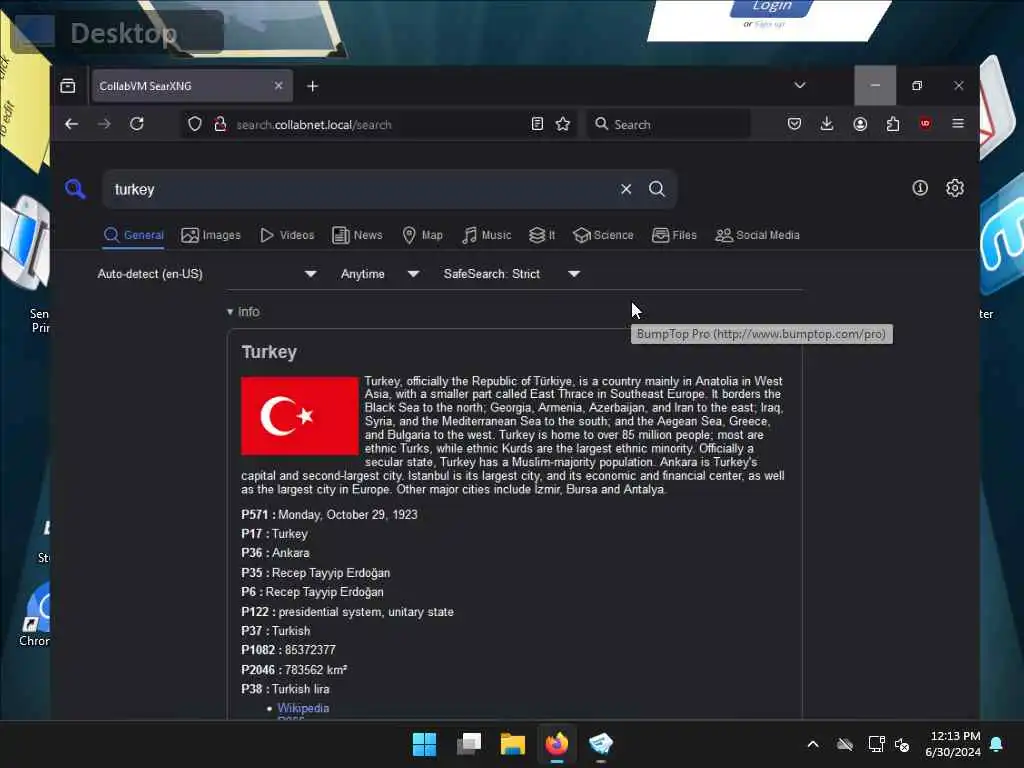Image resolution: width=1024 pixels, height=768 pixels.
Task: Click the P38 : Turkish lira row
Action: [x=285, y=689]
